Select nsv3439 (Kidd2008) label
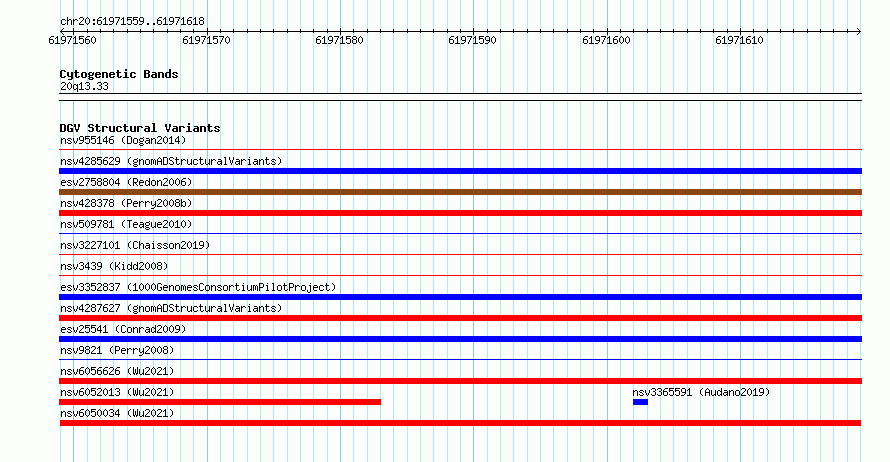 [x=114, y=266]
